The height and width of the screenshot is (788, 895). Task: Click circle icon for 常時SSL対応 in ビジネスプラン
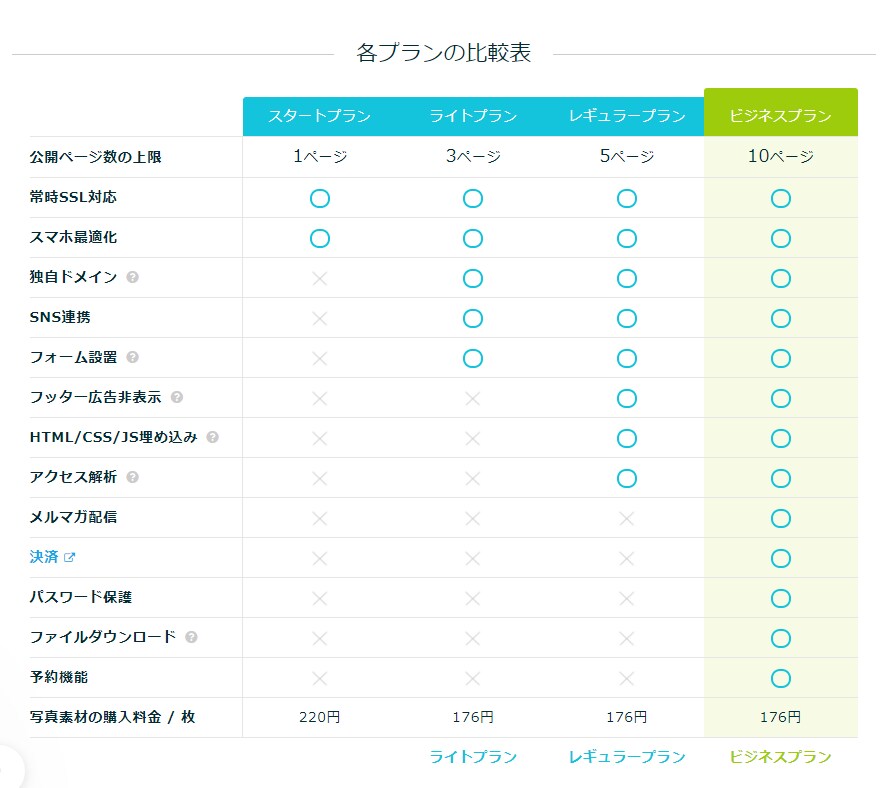click(x=781, y=199)
